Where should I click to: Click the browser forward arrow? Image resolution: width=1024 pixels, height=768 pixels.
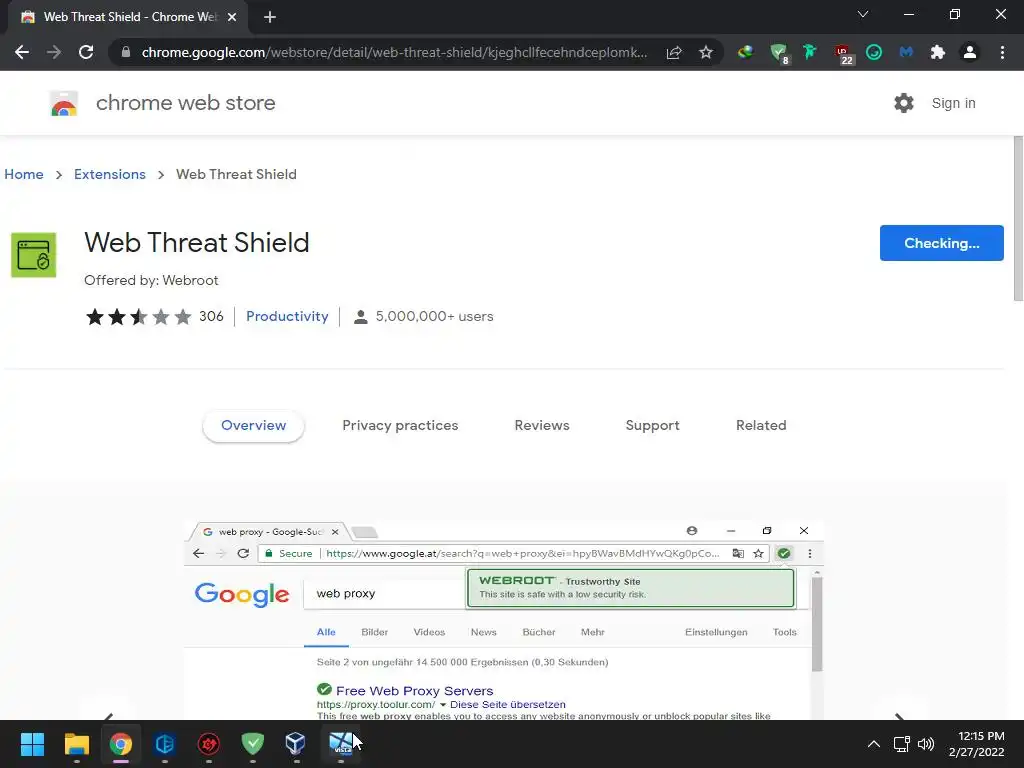pos(54,52)
